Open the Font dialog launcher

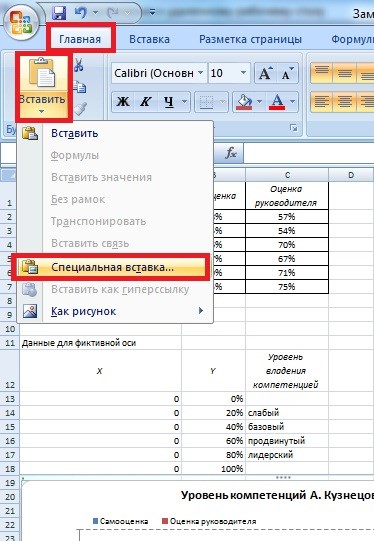pyautogui.click(x=294, y=128)
